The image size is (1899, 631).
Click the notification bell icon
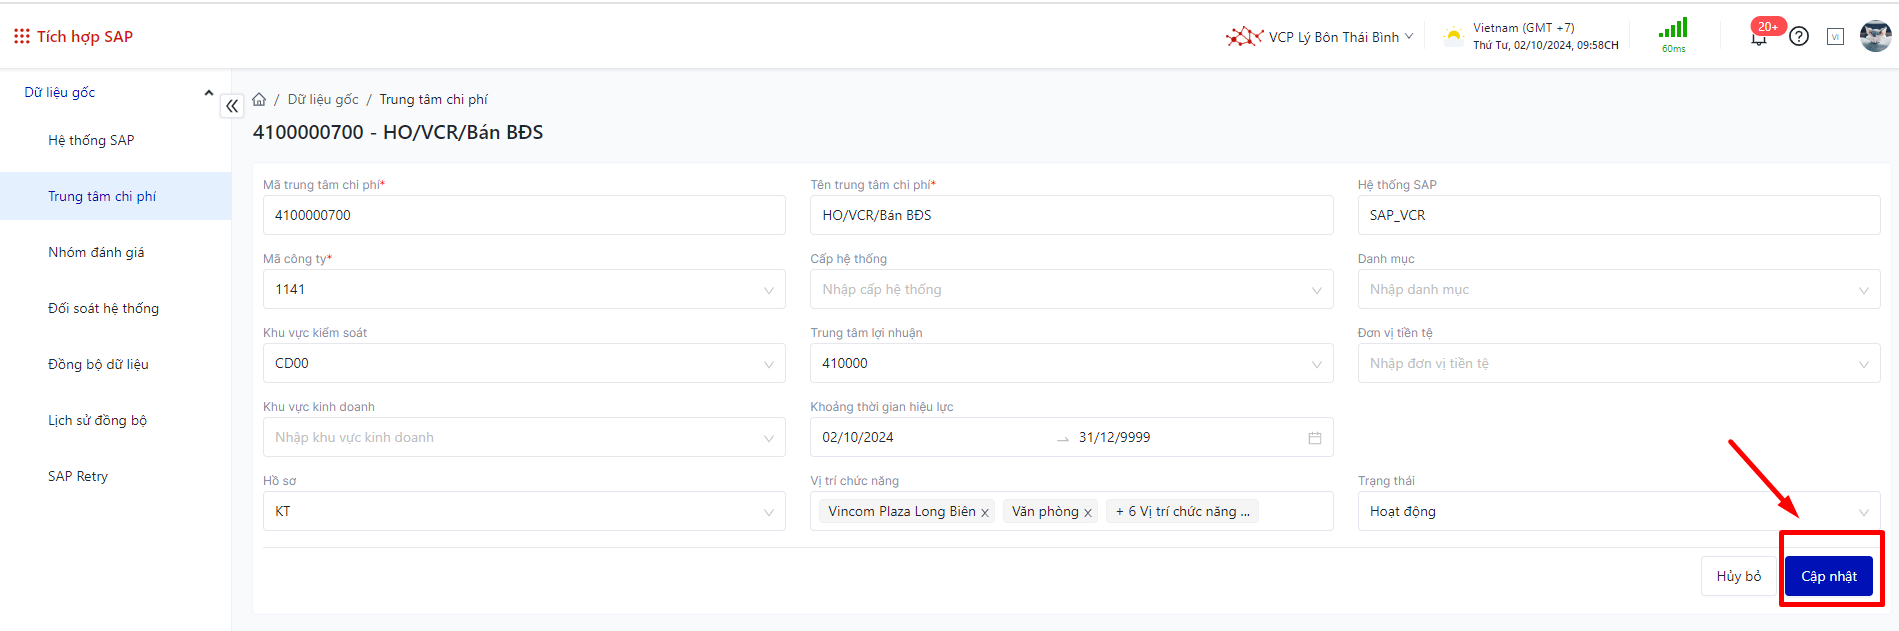1758,38
